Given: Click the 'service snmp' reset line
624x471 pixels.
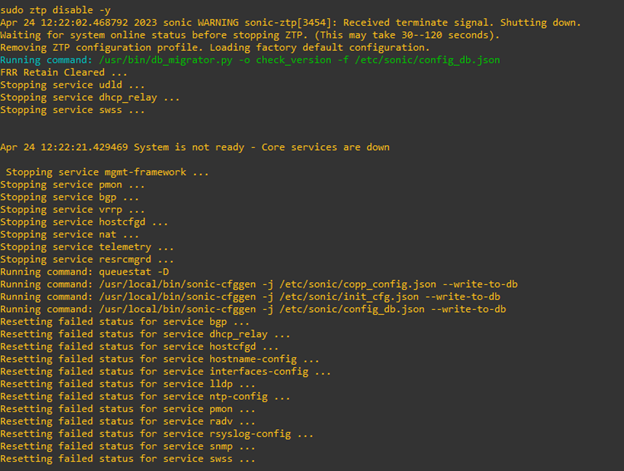Looking at the screenshot, I should (x=127, y=446).
